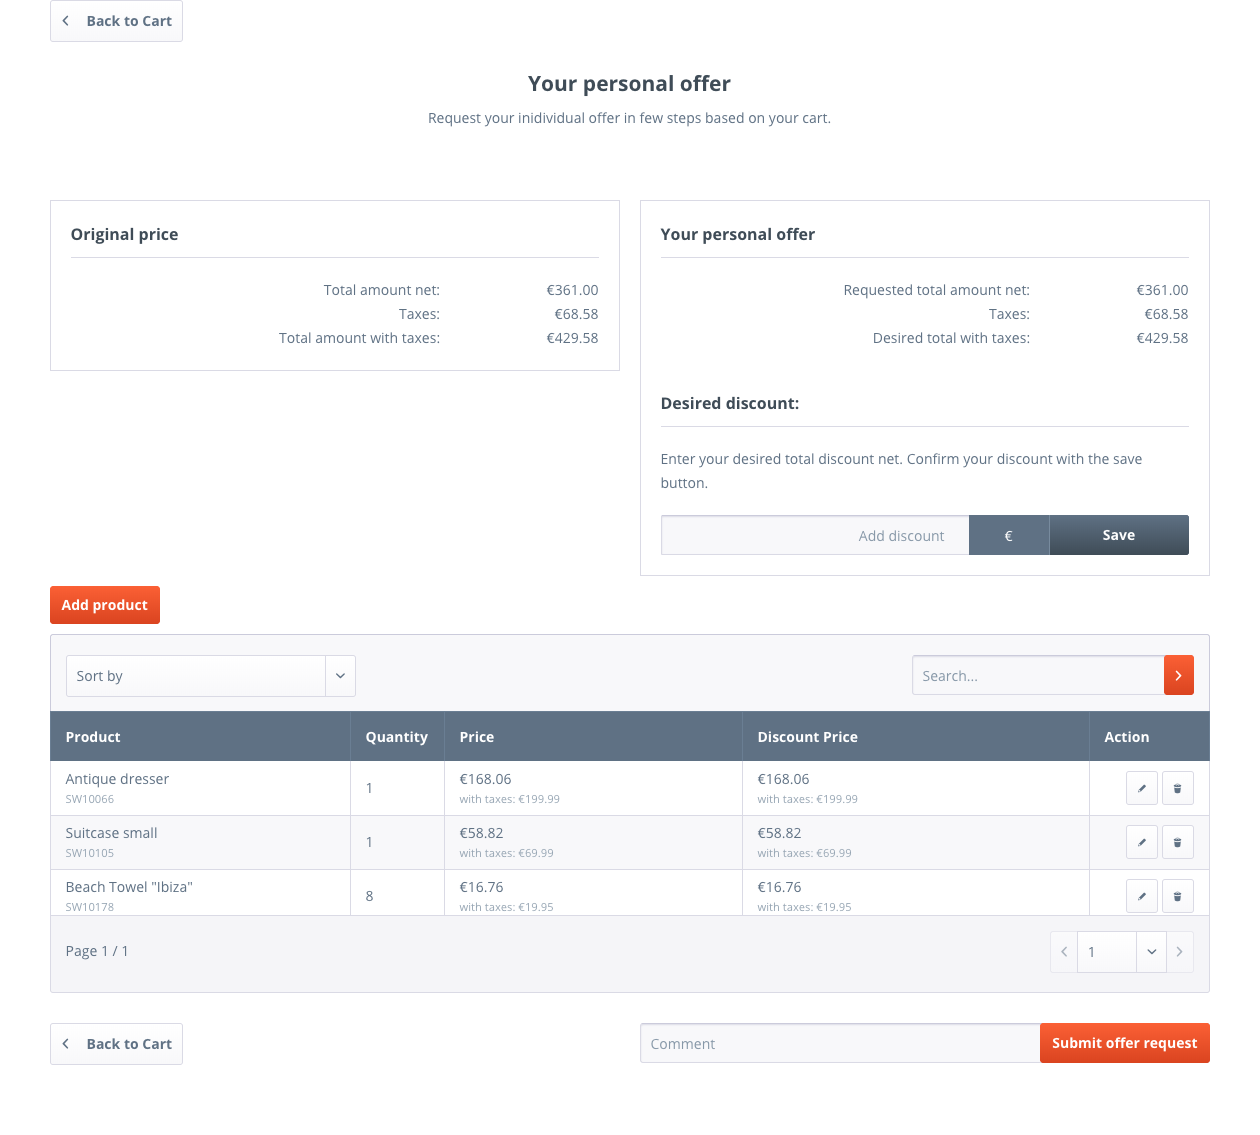Go to next page arrow

1179,952
